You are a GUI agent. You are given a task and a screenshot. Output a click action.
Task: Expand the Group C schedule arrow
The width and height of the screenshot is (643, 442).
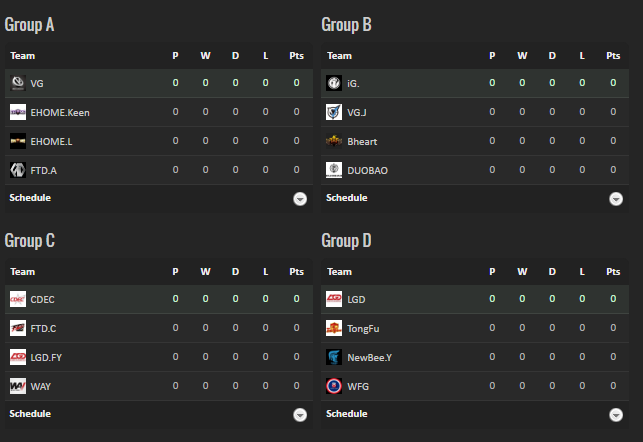coord(299,415)
